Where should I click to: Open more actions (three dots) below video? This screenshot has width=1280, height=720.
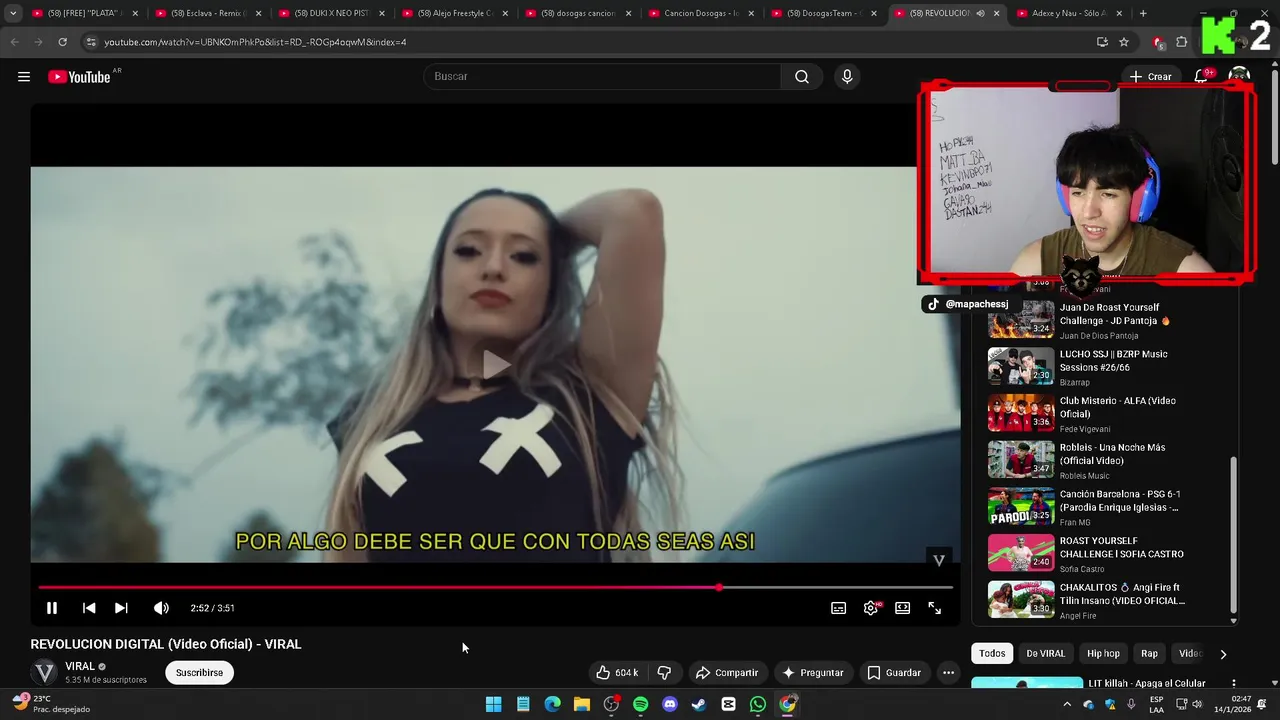pos(948,673)
